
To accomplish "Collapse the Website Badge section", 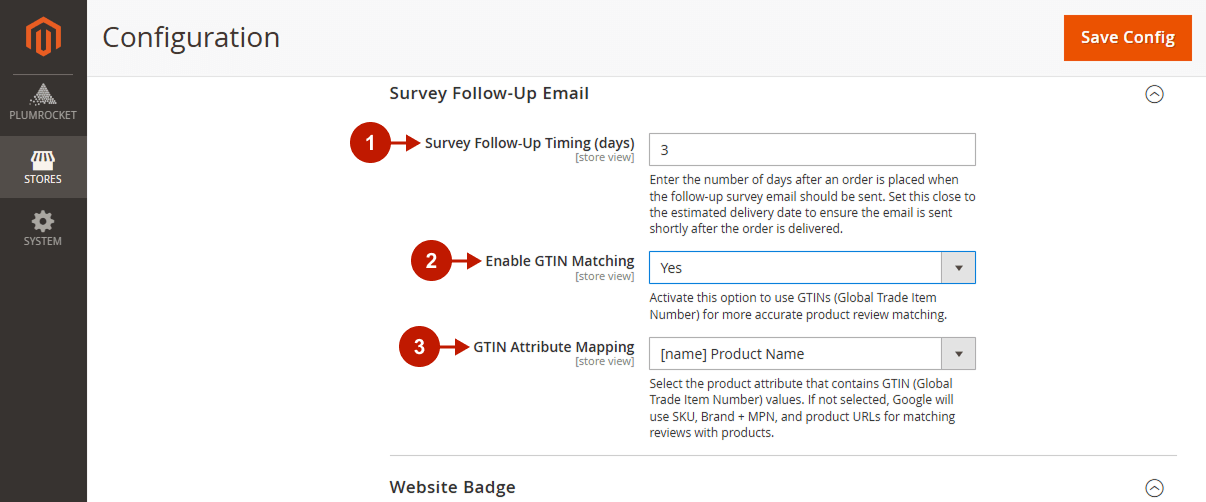I will (1154, 488).
